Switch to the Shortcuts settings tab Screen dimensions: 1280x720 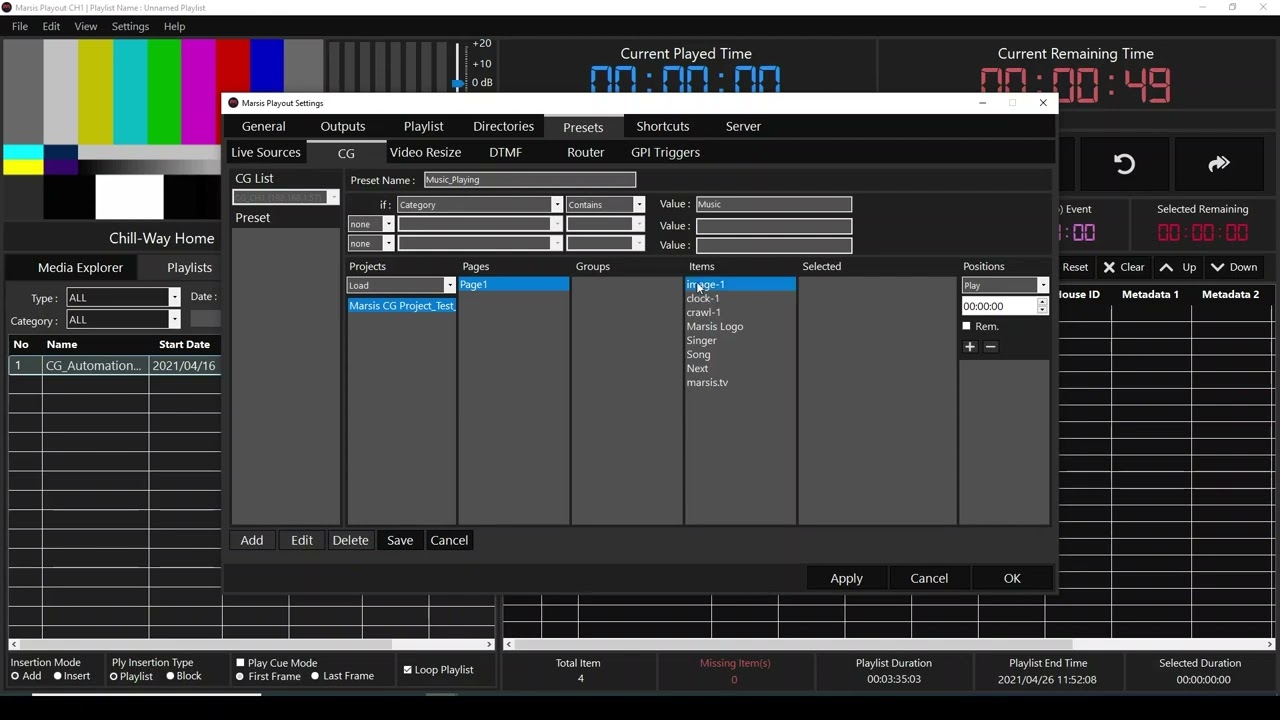click(663, 126)
